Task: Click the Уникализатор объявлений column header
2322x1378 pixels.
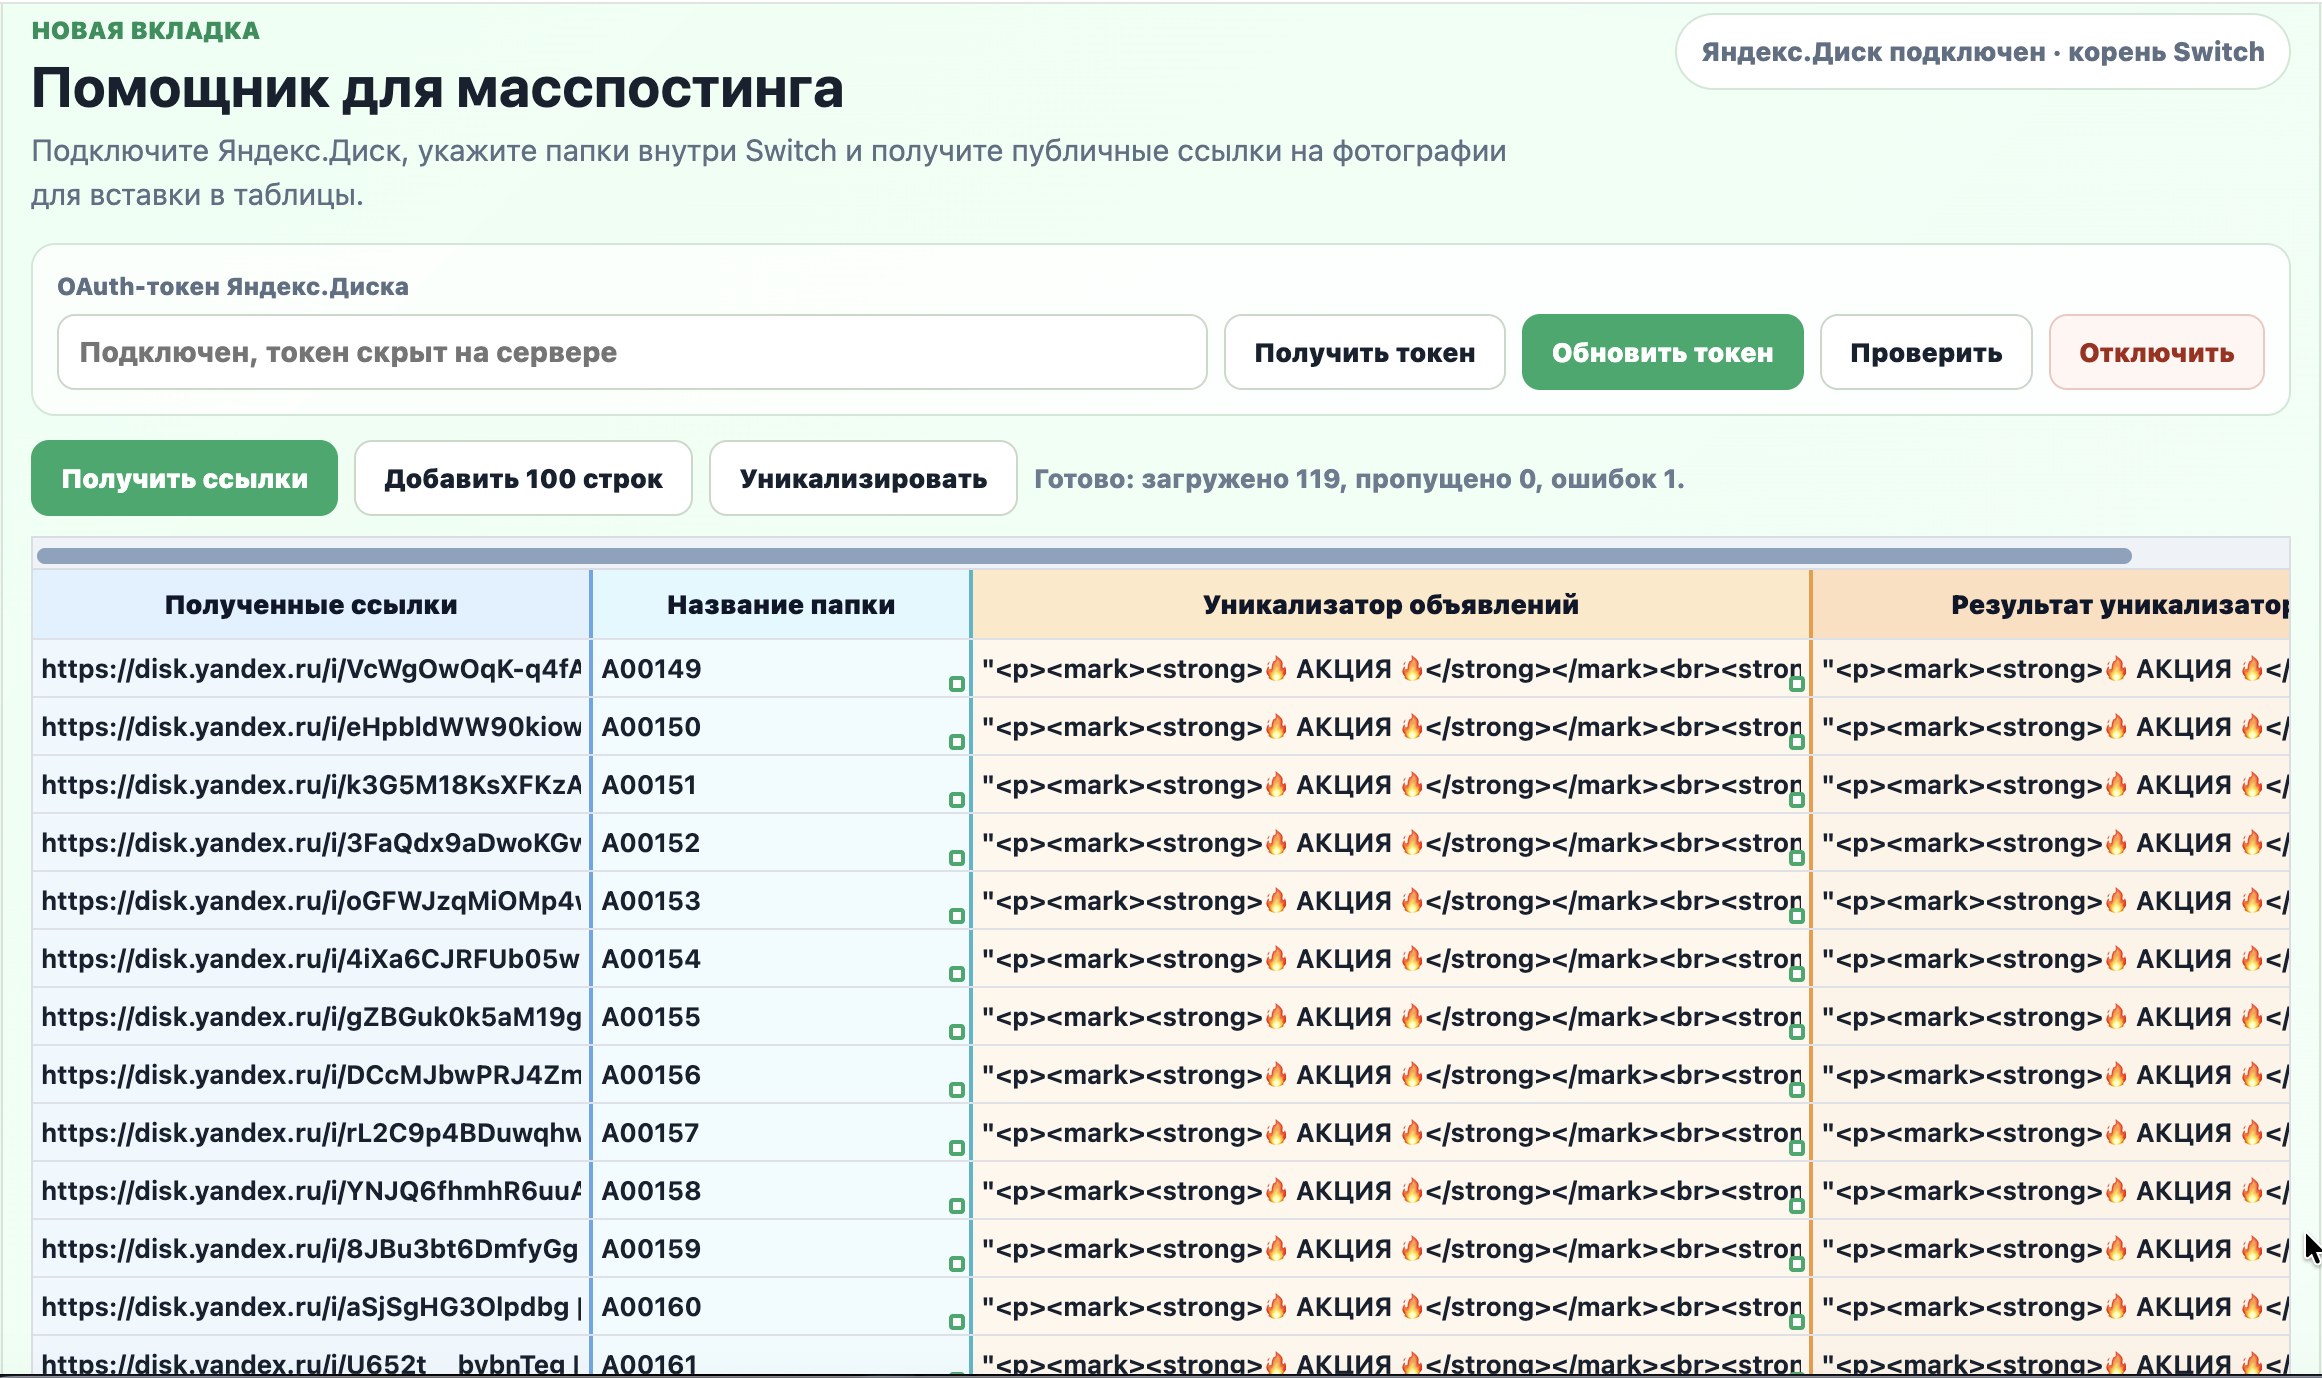Action: (x=1391, y=604)
